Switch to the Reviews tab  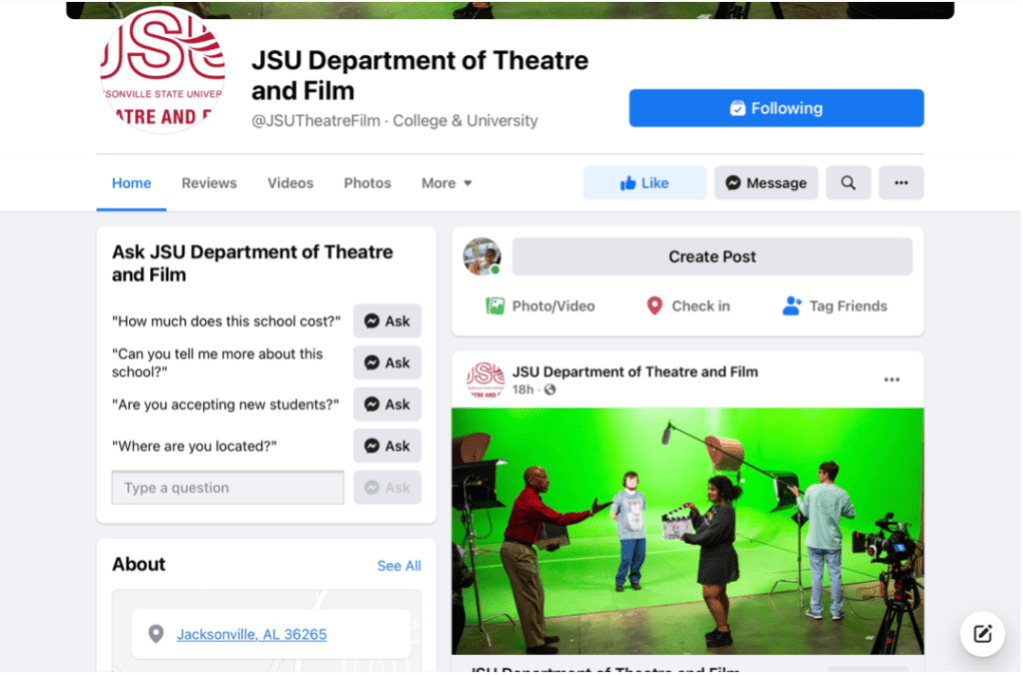tap(208, 183)
